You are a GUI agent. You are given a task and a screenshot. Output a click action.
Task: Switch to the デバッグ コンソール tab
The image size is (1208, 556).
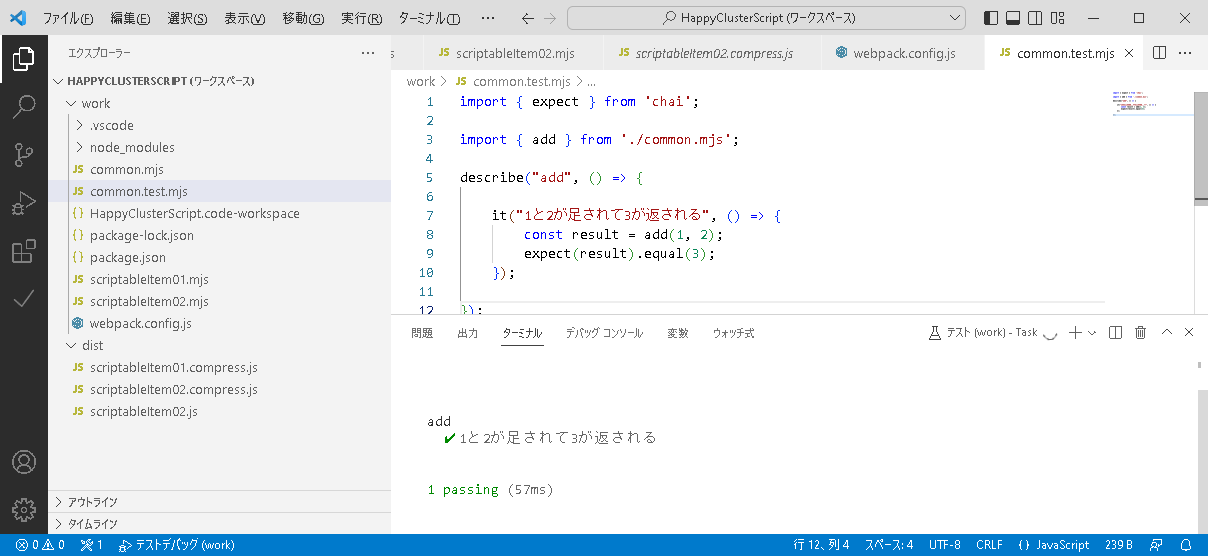click(x=604, y=333)
